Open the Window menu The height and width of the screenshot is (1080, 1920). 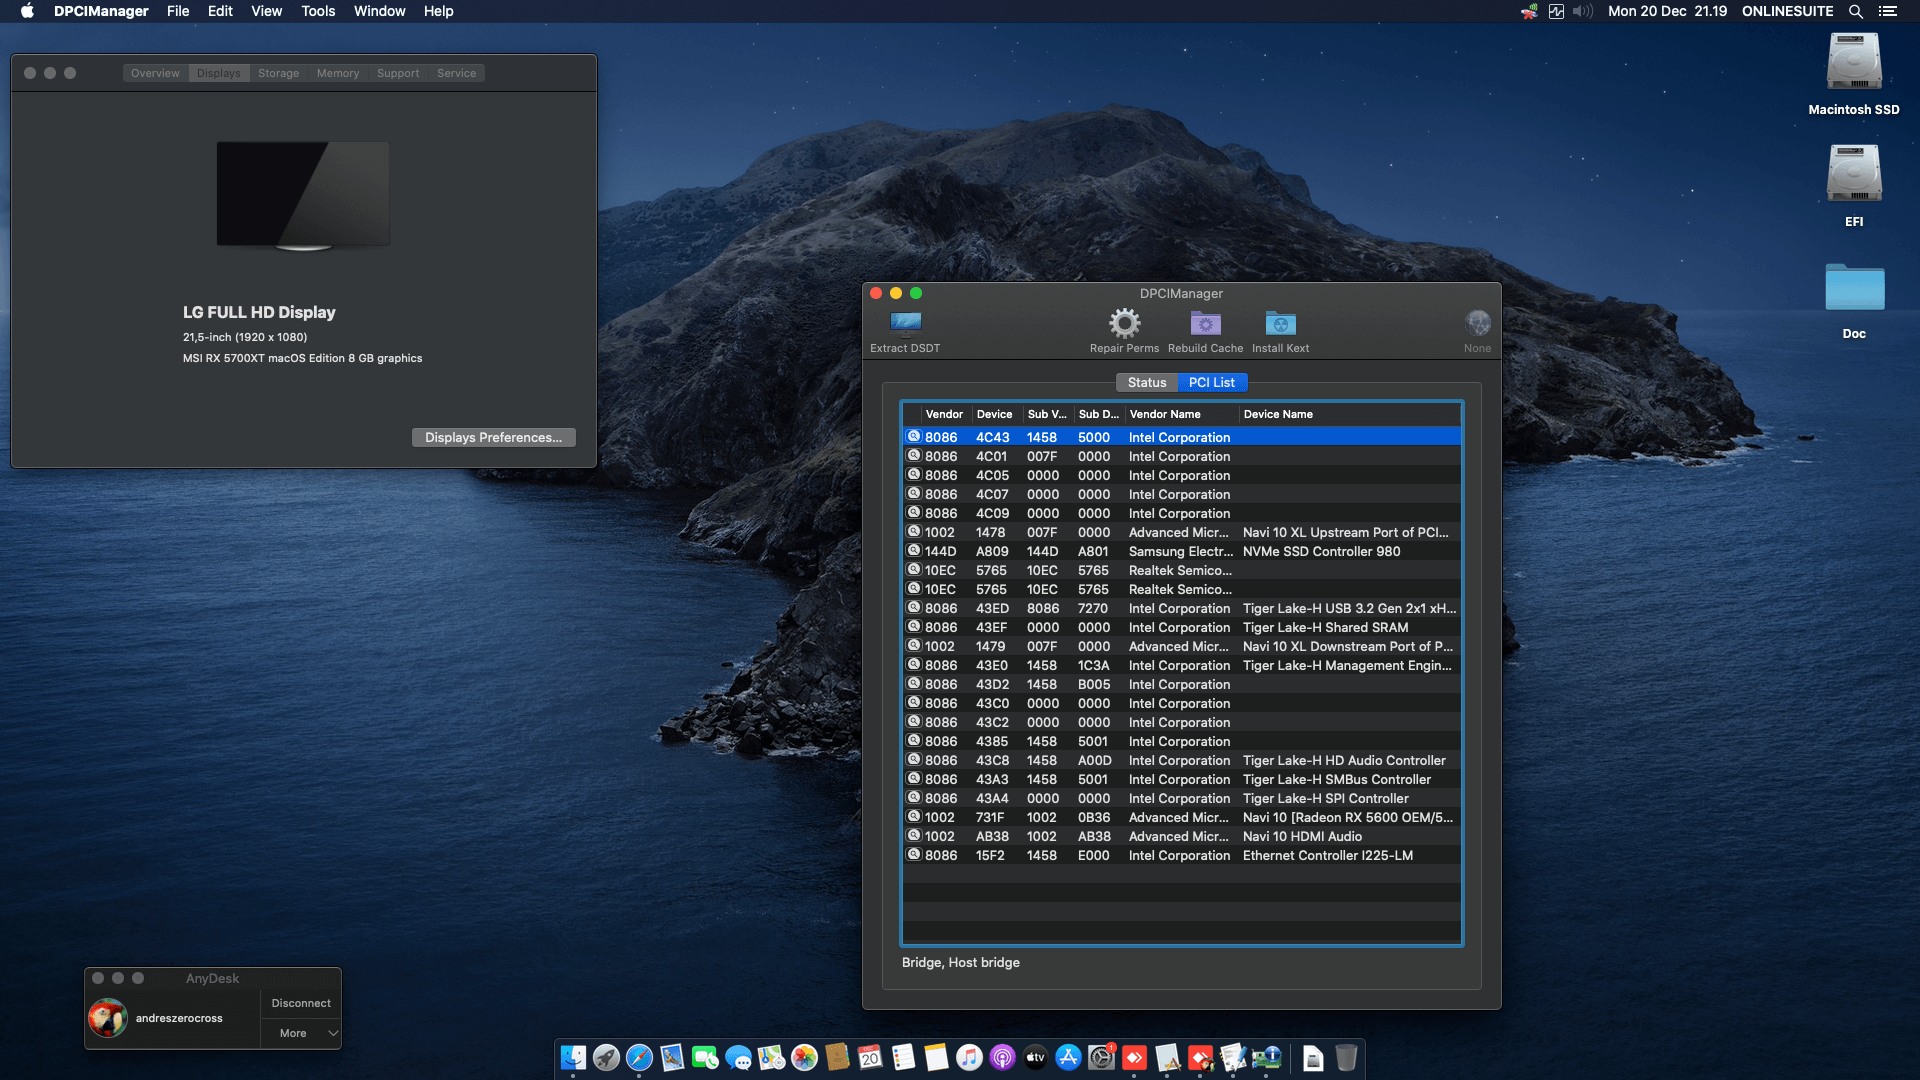(x=379, y=11)
